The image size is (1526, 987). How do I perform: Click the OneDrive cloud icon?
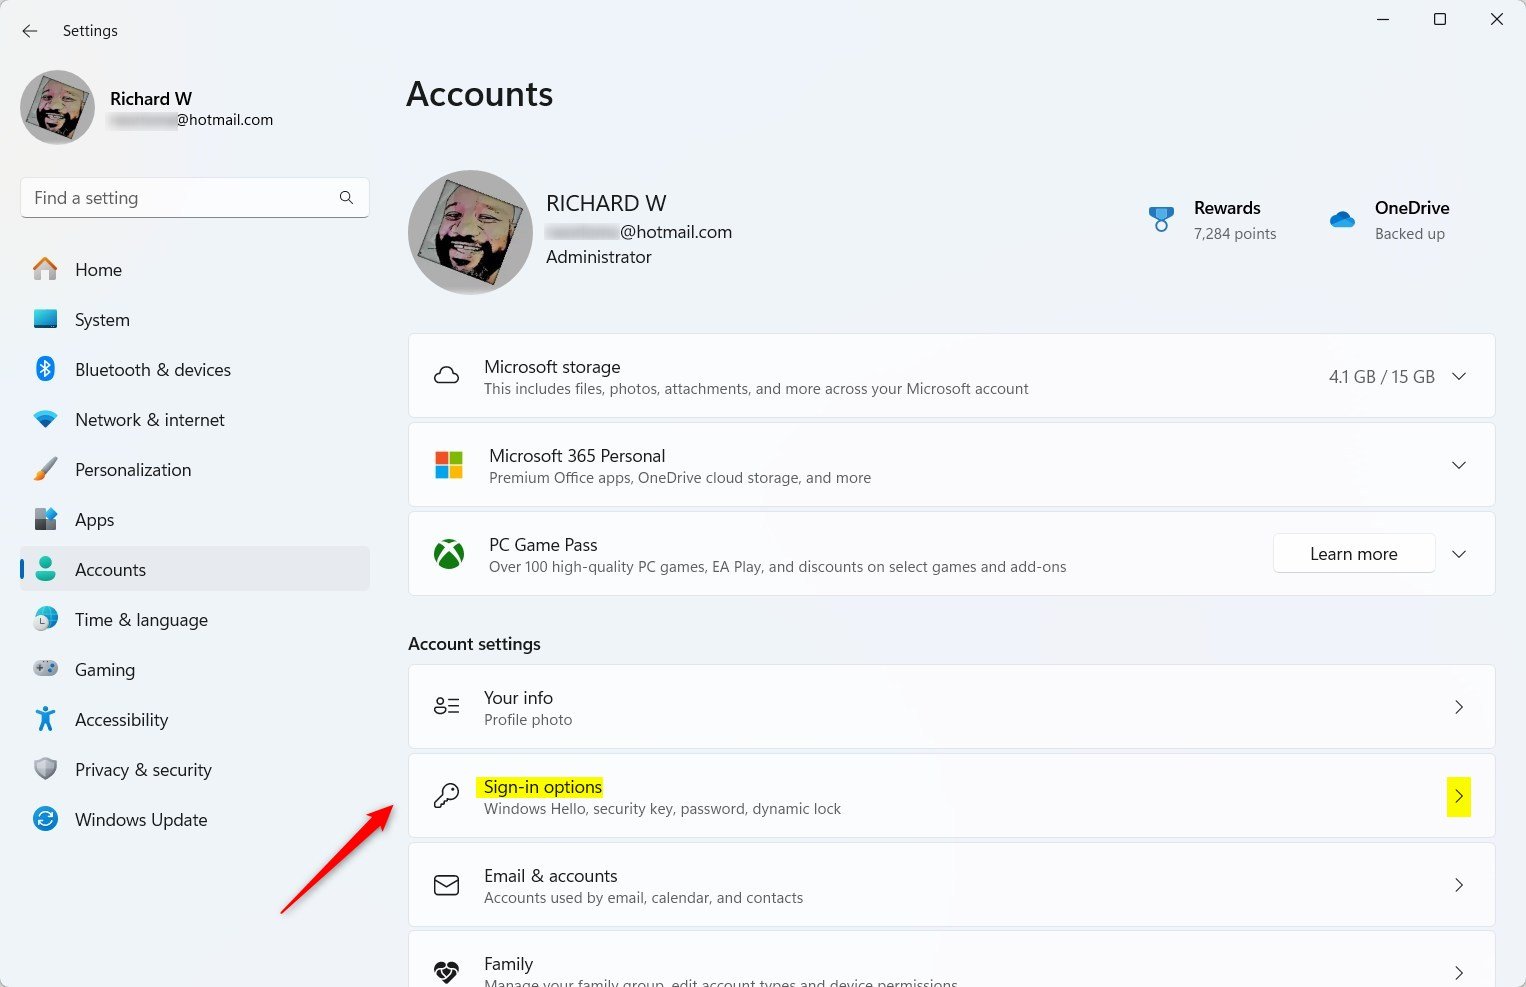[x=1342, y=219]
